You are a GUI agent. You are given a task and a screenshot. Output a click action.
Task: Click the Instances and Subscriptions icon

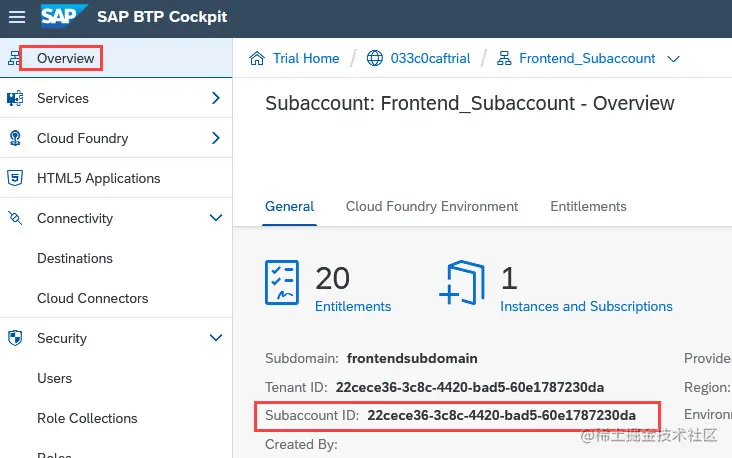point(462,282)
